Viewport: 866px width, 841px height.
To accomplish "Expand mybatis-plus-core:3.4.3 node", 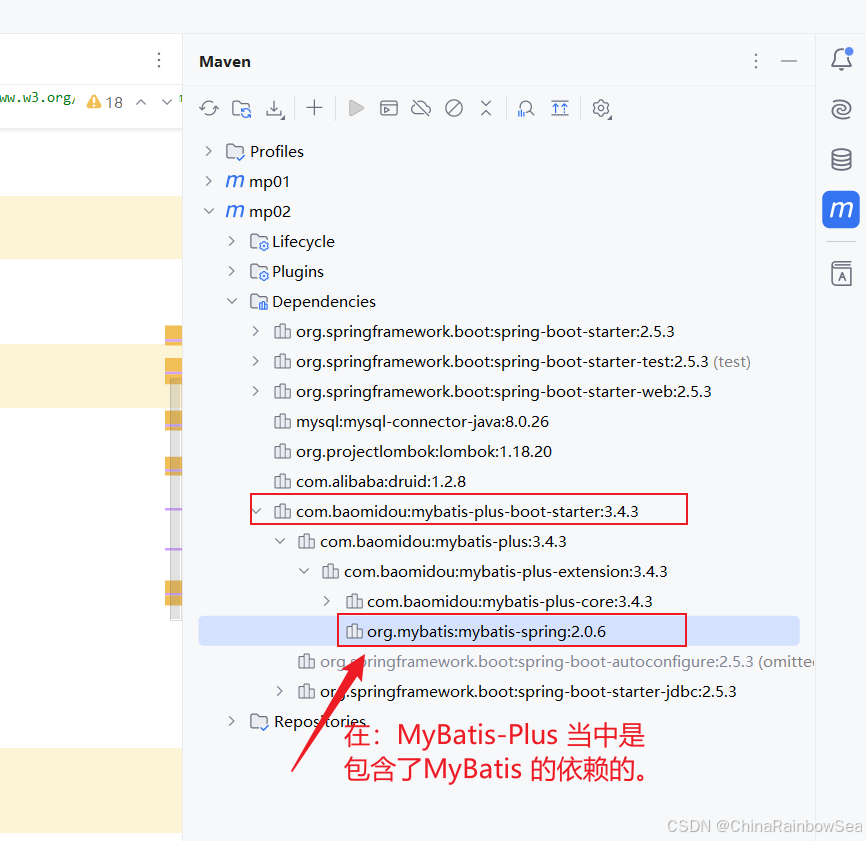I will pos(326,601).
